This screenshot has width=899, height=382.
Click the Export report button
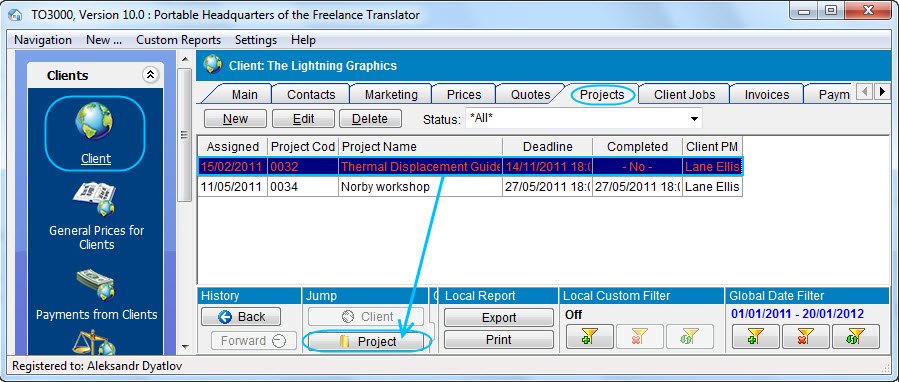(499, 317)
